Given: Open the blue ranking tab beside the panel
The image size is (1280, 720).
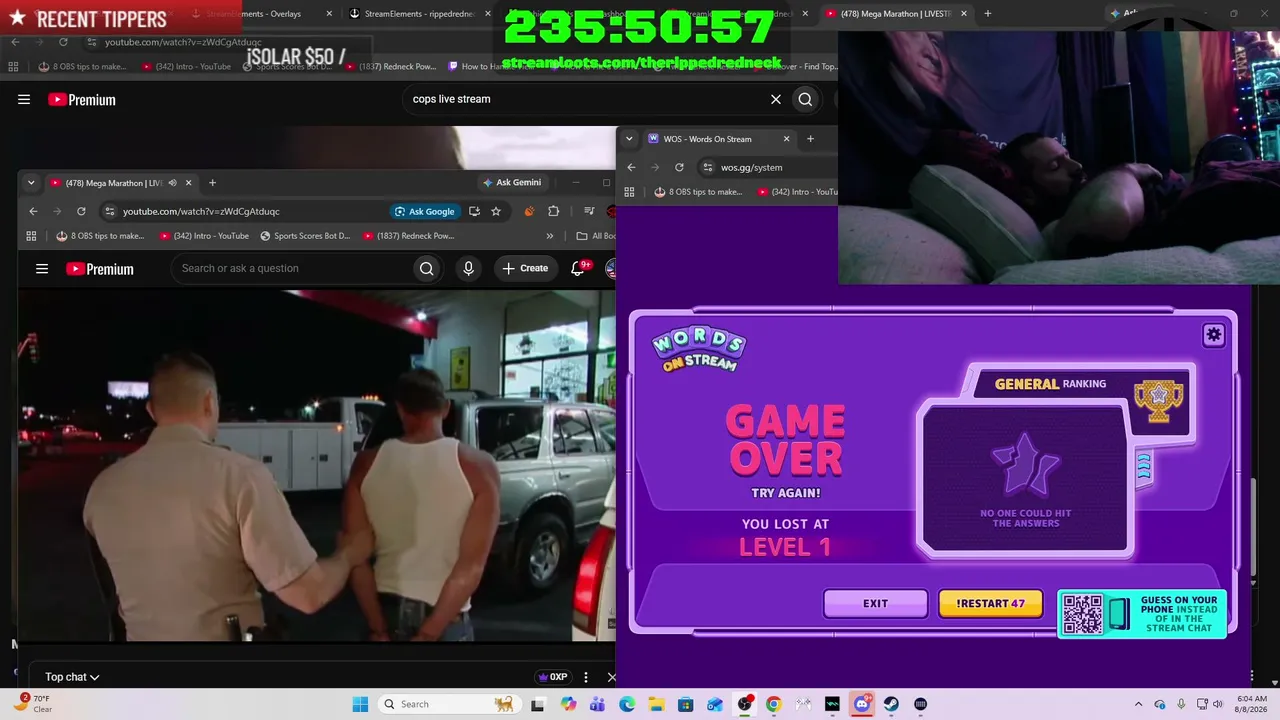Looking at the screenshot, I should [1143, 466].
